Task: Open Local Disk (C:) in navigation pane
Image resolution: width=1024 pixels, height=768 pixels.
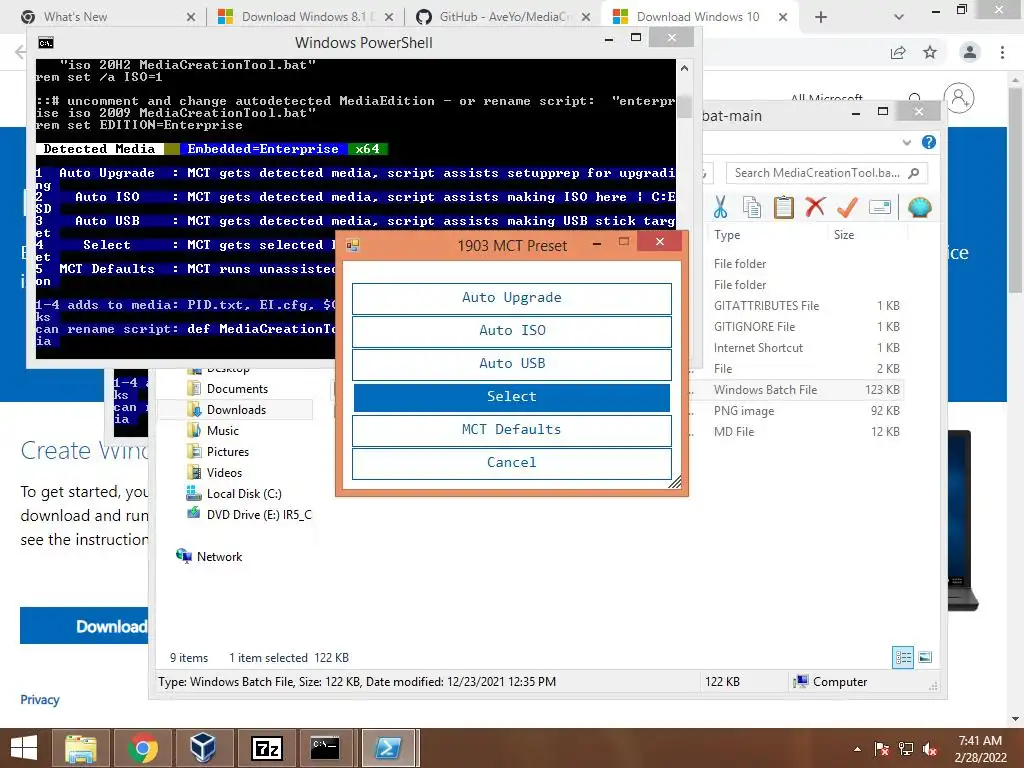Action: [244, 494]
